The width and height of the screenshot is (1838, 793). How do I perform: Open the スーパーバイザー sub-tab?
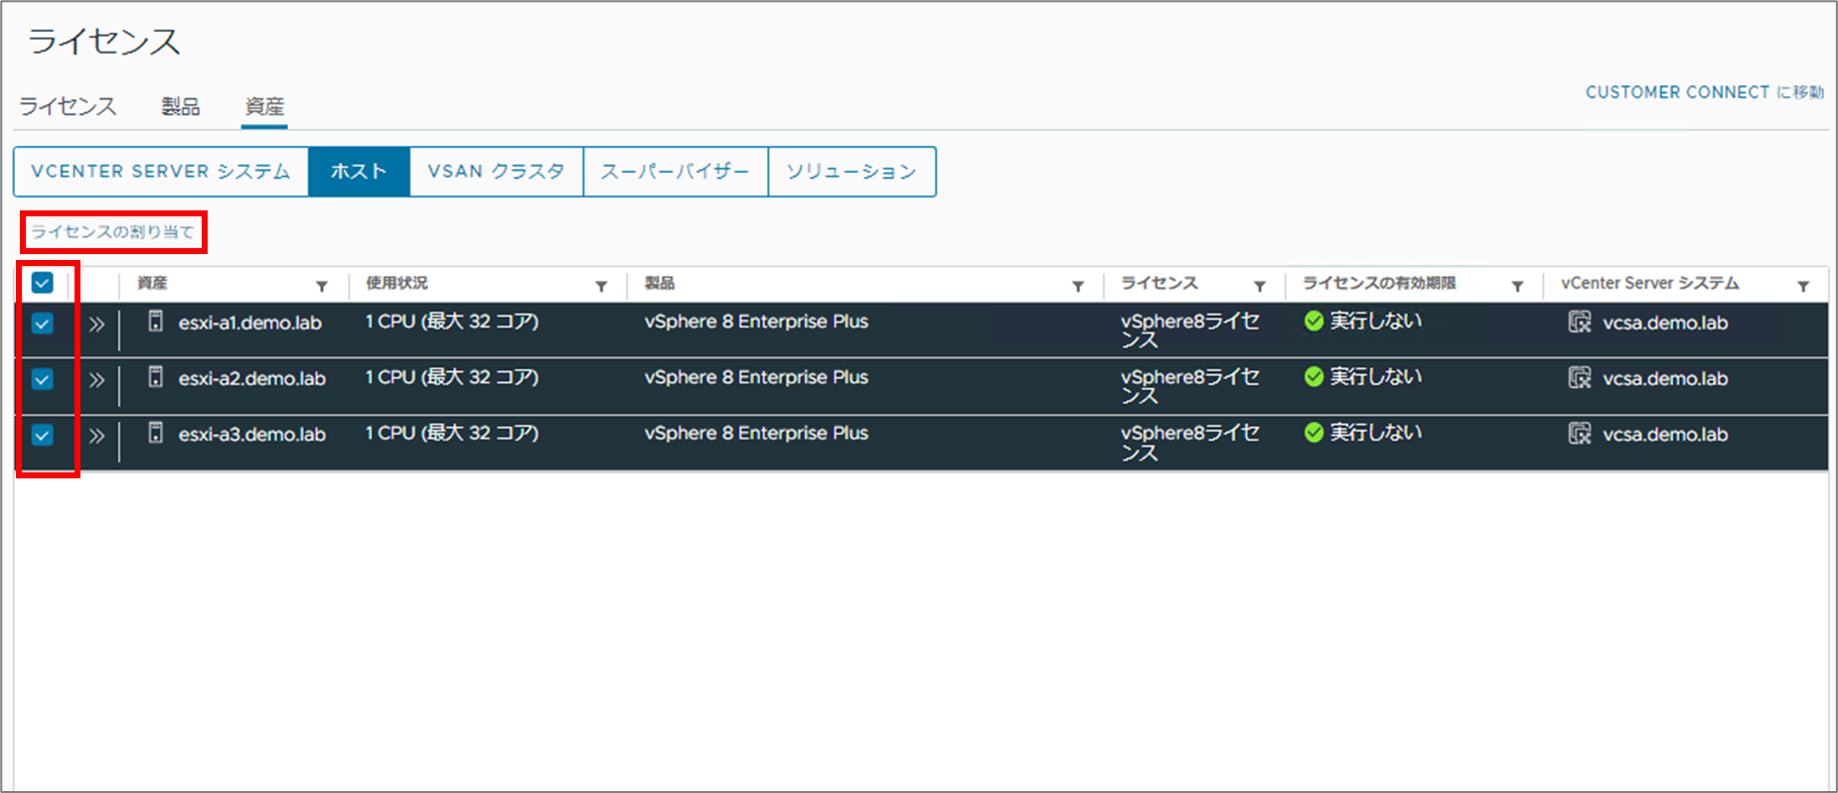click(675, 171)
